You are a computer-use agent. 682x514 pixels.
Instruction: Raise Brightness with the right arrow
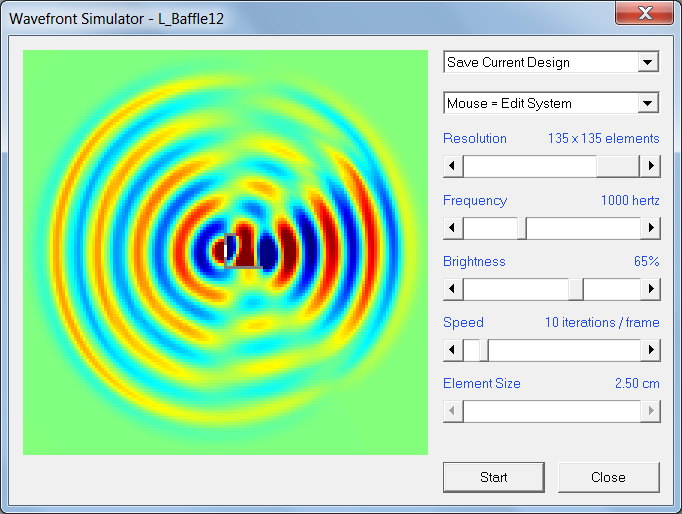[x=650, y=289]
